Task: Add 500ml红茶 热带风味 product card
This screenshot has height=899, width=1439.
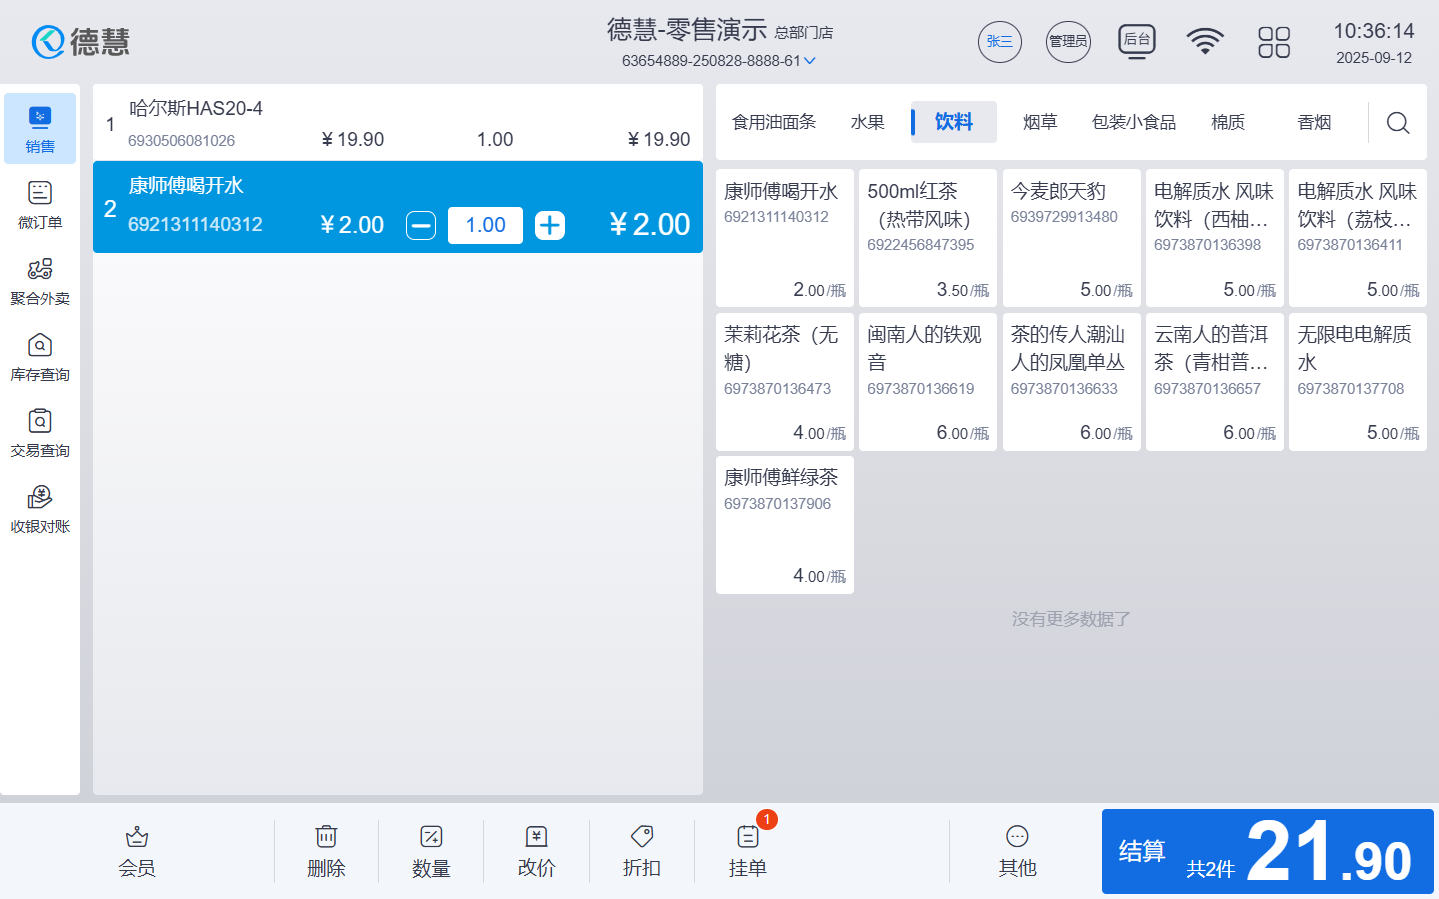Action: pyautogui.click(x=928, y=238)
